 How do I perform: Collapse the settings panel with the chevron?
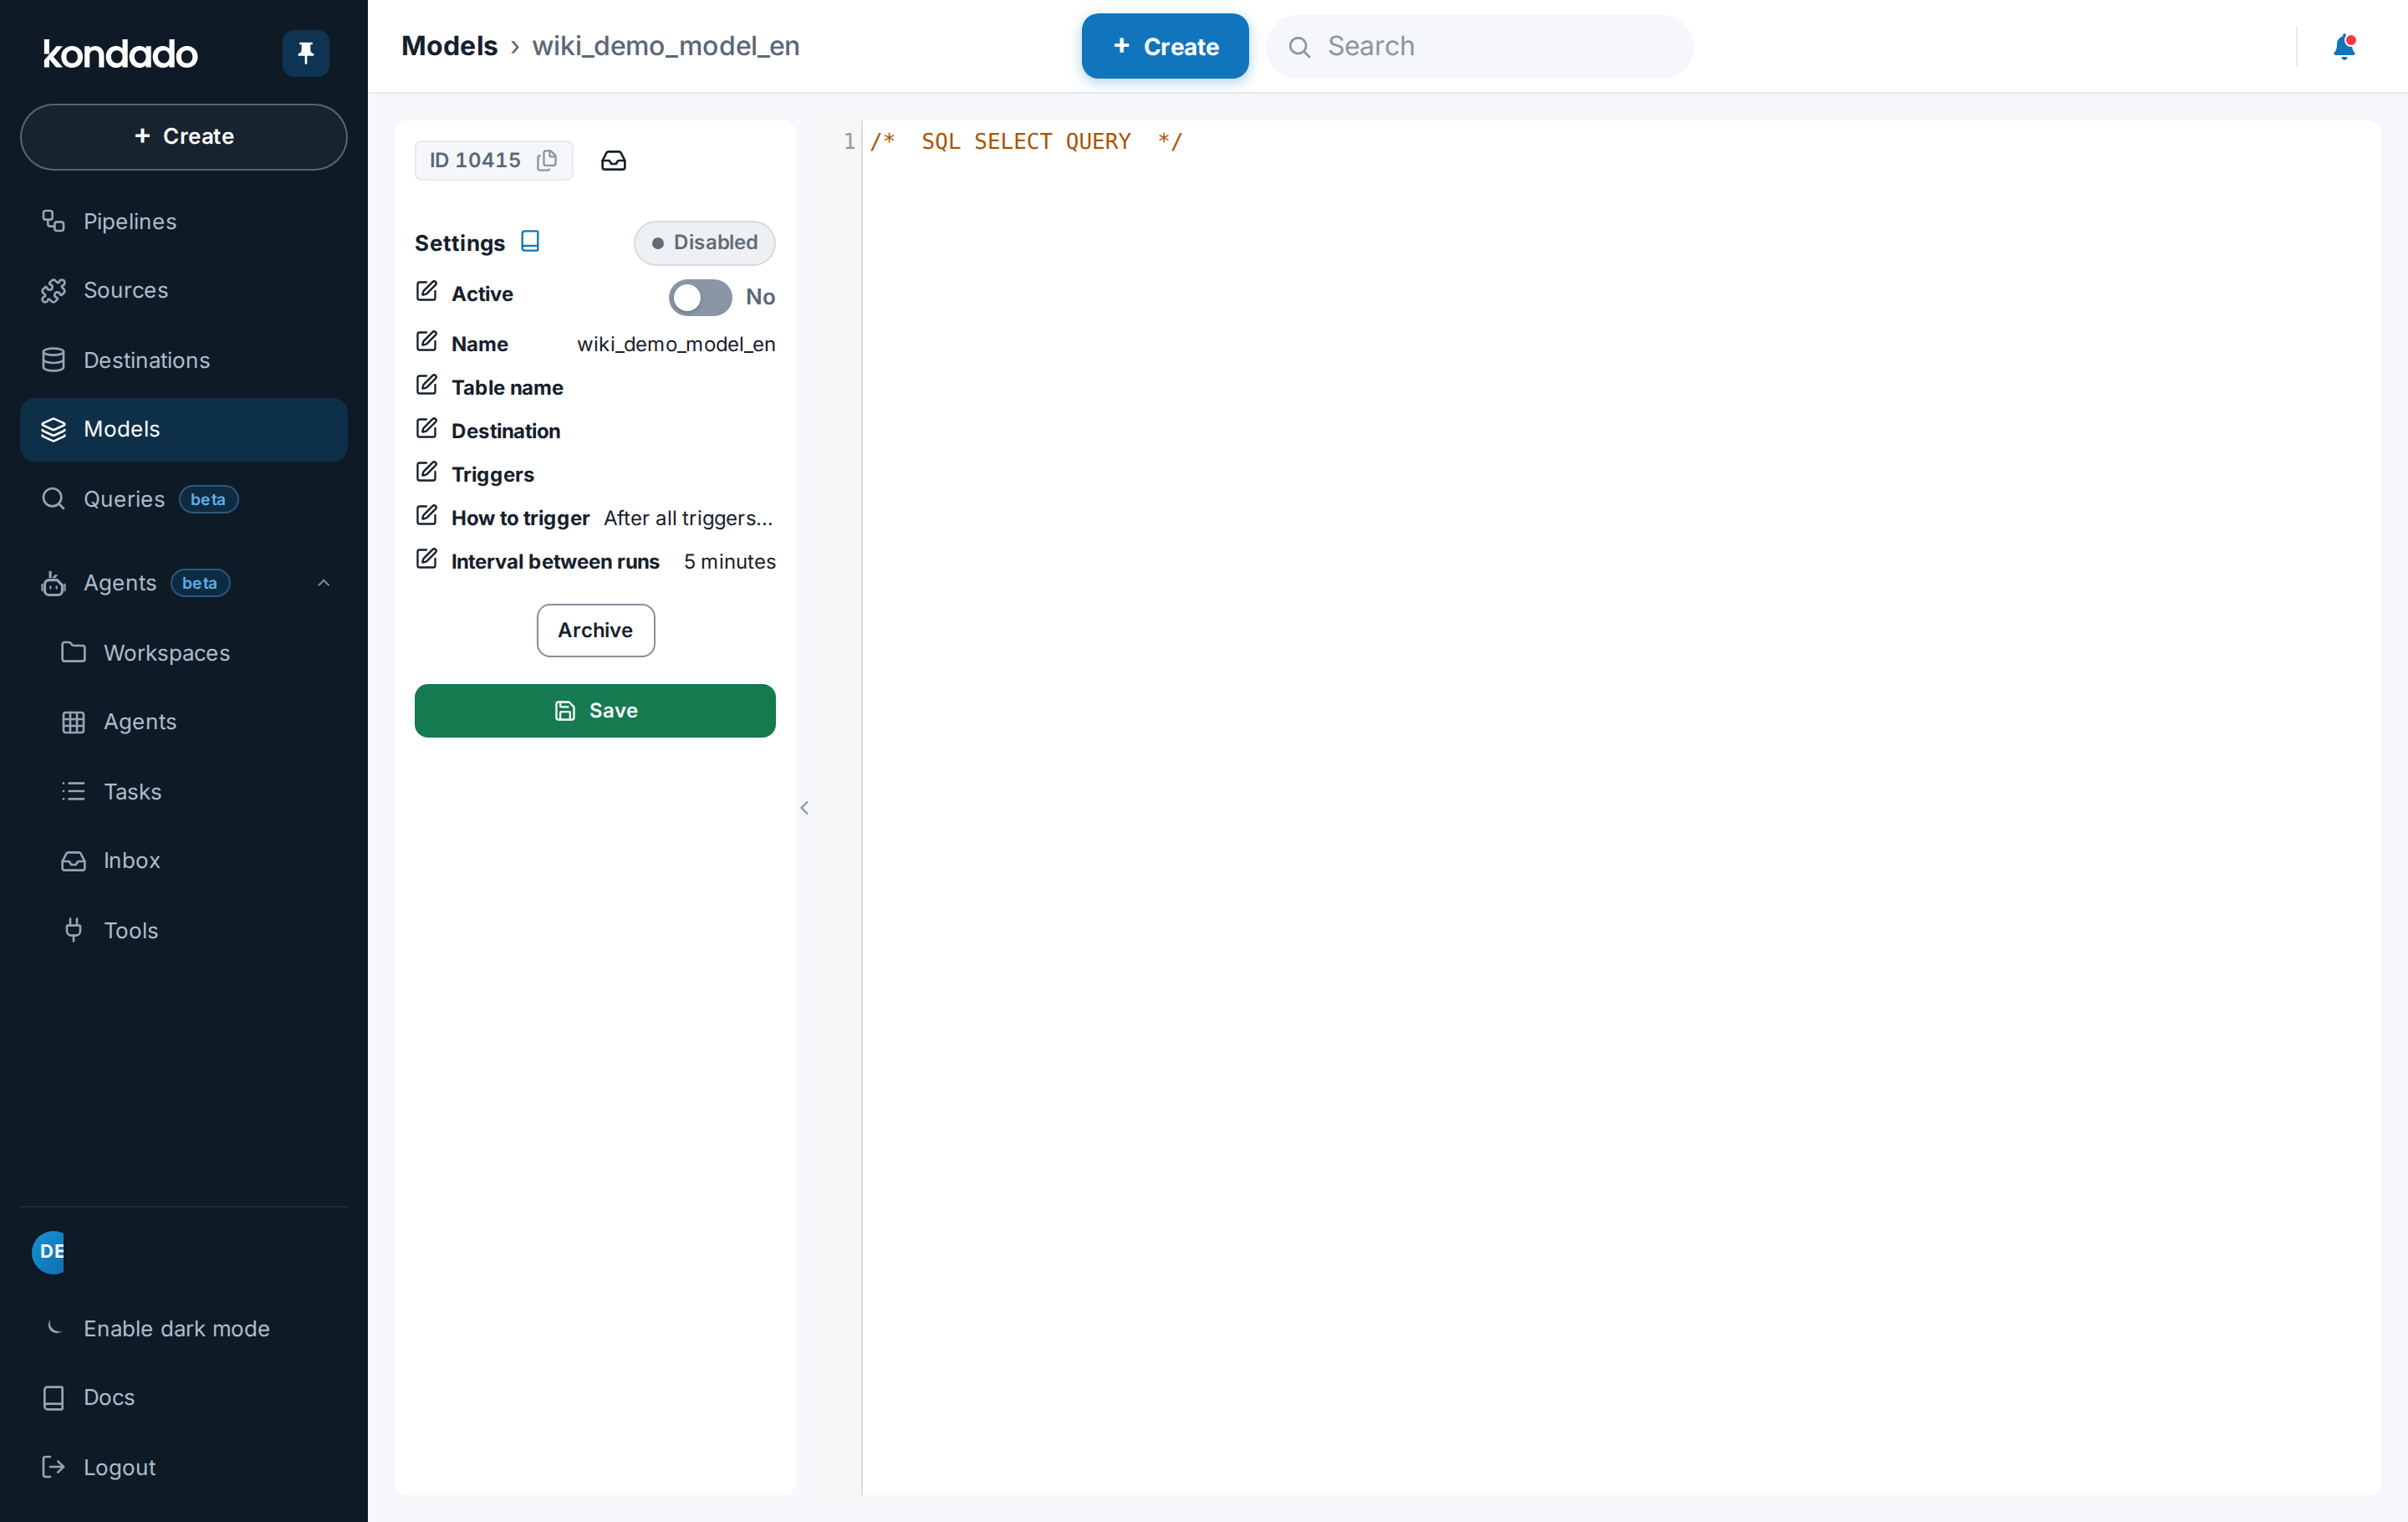804,807
